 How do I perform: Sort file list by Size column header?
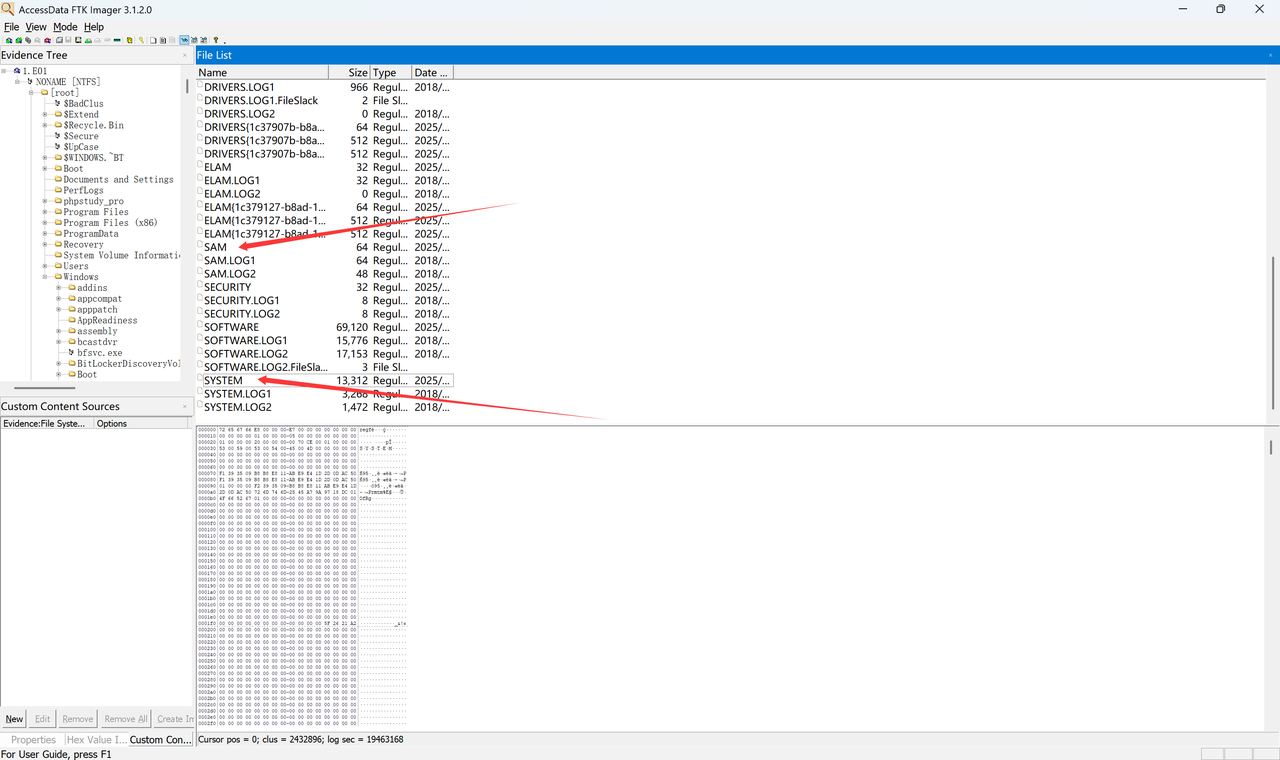coord(349,72)
